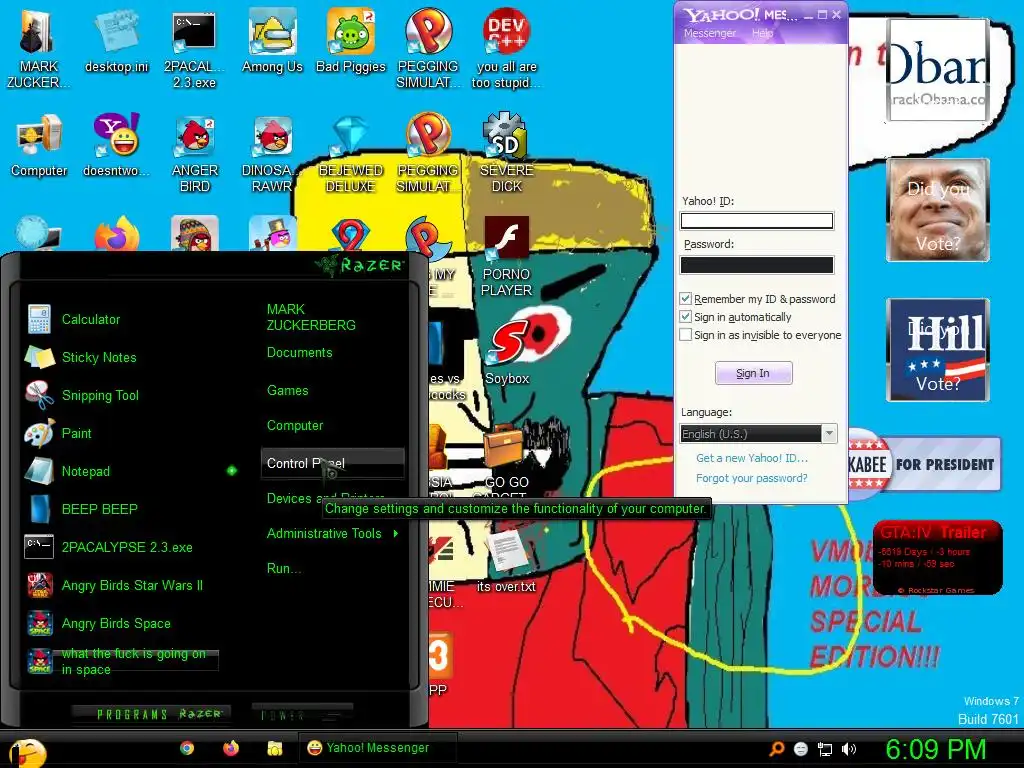Click Firefox icon in the taskbar
Image resolution: width=1024 pixels, height=768 pixels.
click(x=231, y=748)
